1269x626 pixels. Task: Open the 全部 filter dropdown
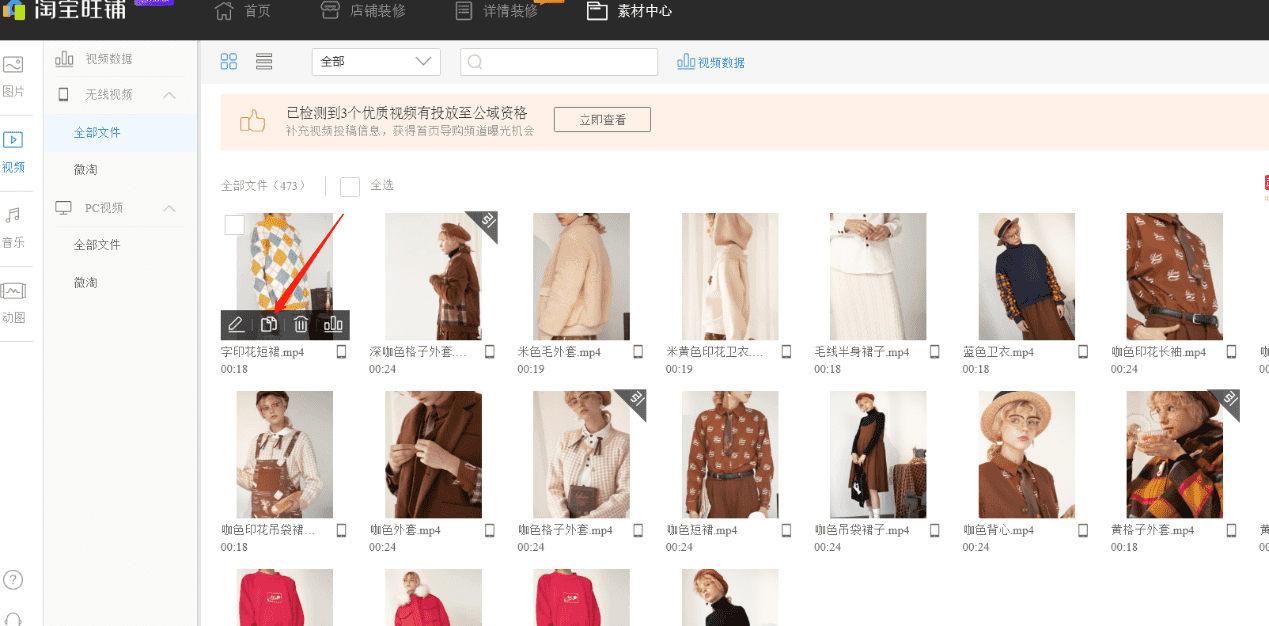tap(376, 62)
